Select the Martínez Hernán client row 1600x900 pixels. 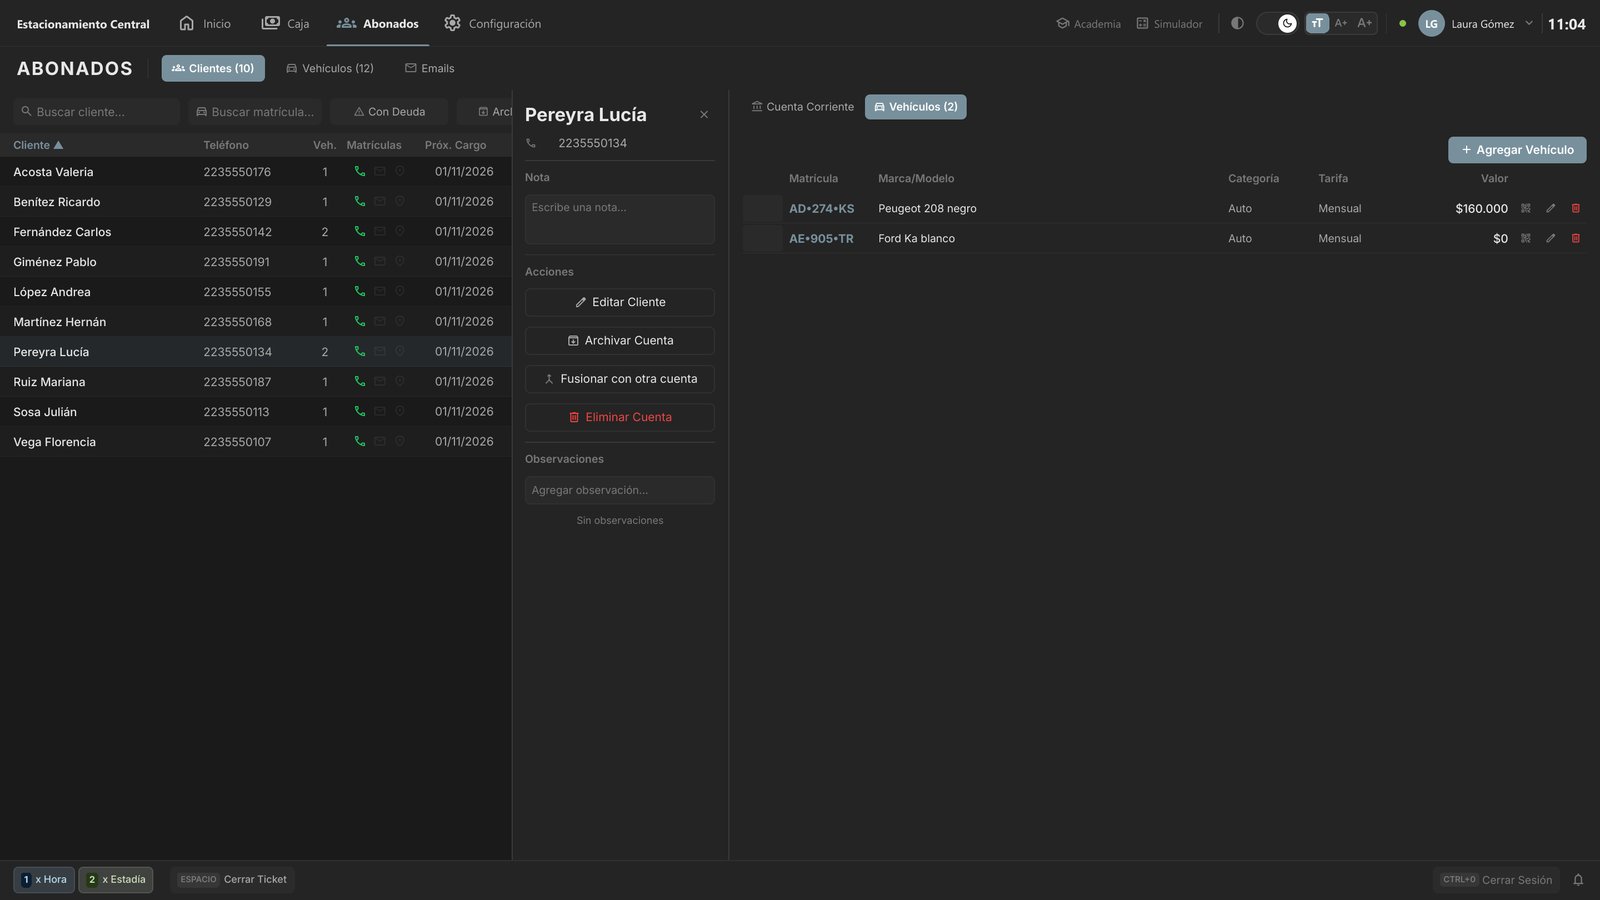click(255, 322)
